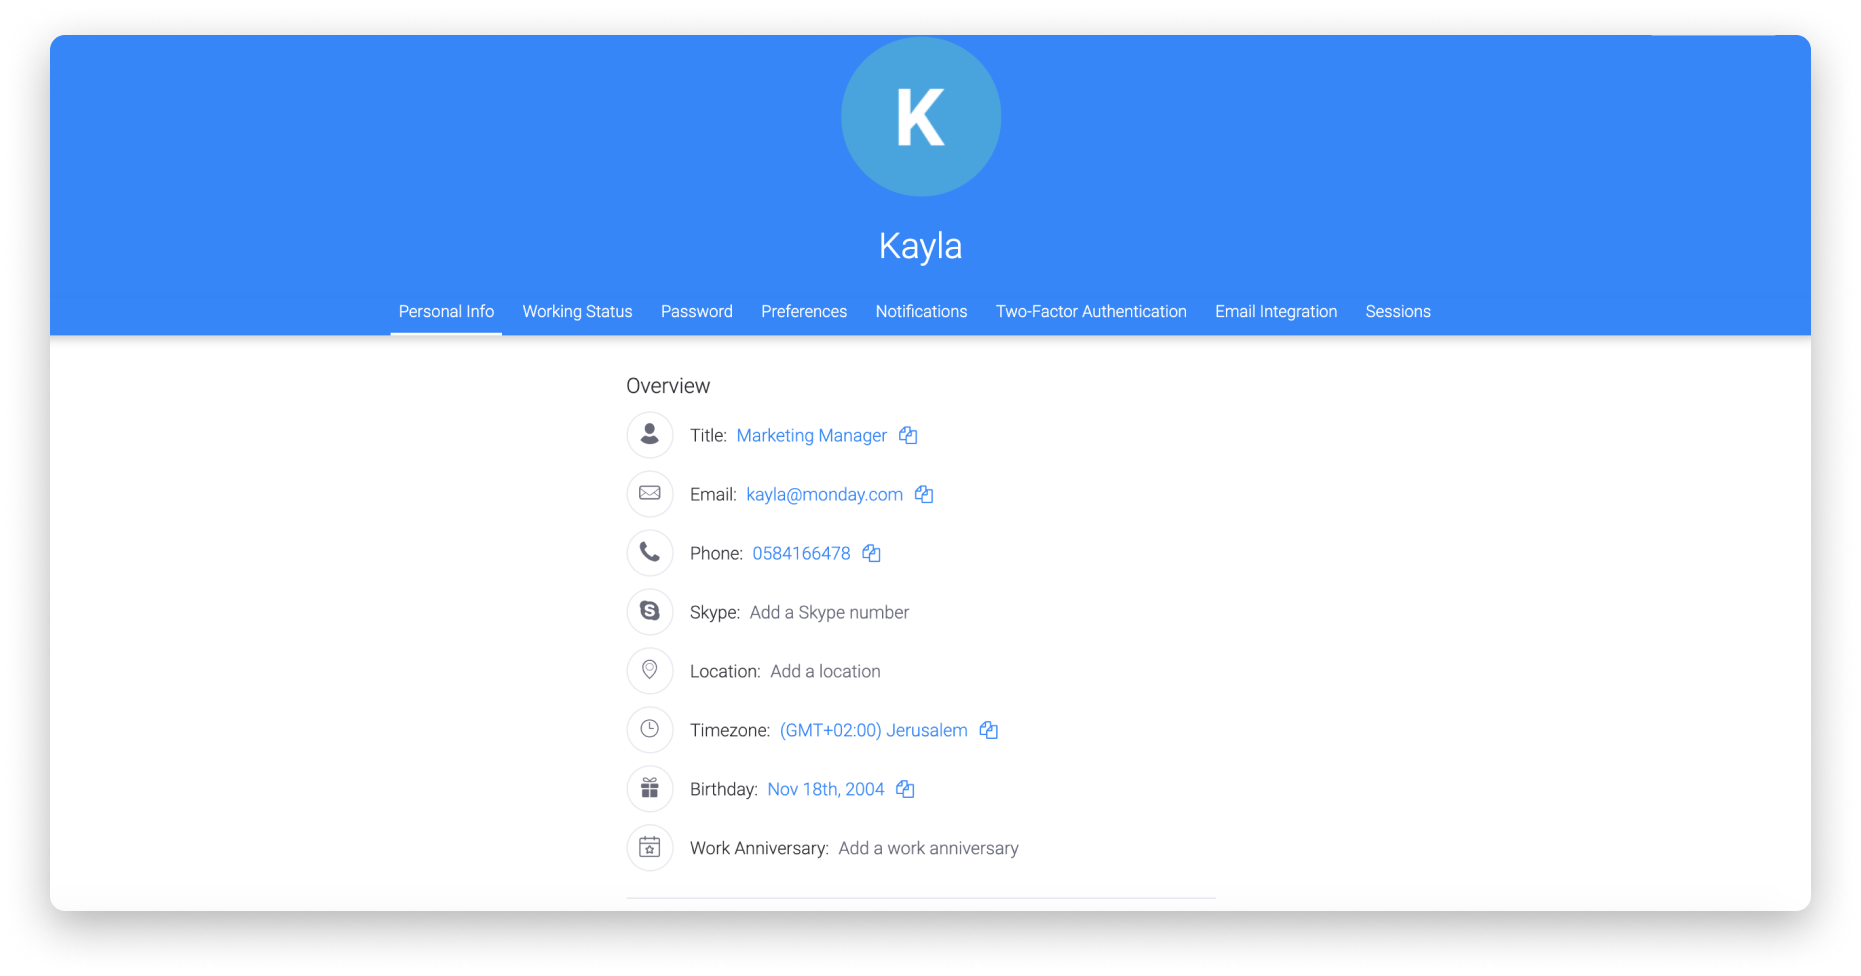Click the K profile avatar
Viewport: 1861px width, 976px height.
point(921,117)
